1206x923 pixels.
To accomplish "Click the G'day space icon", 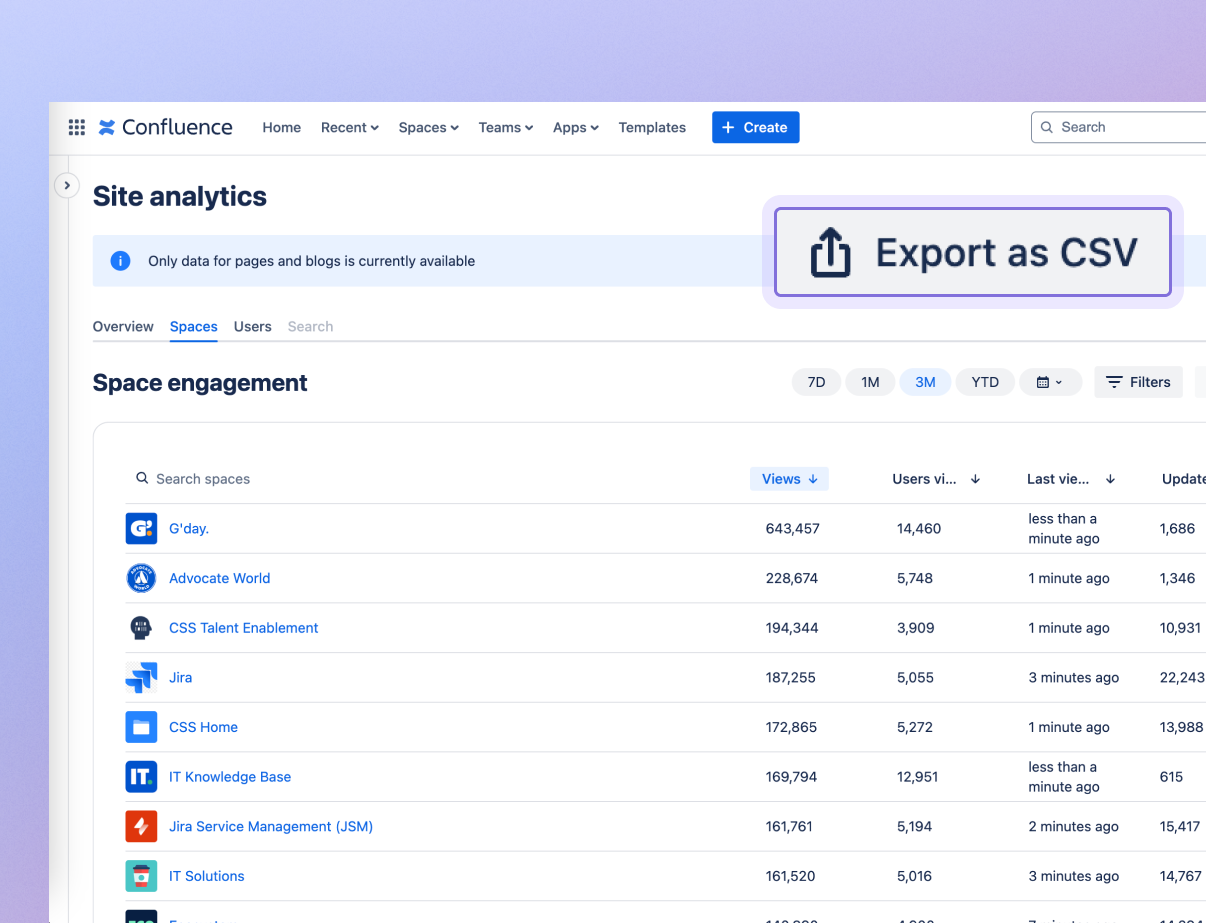I will [x=141, y=528].
